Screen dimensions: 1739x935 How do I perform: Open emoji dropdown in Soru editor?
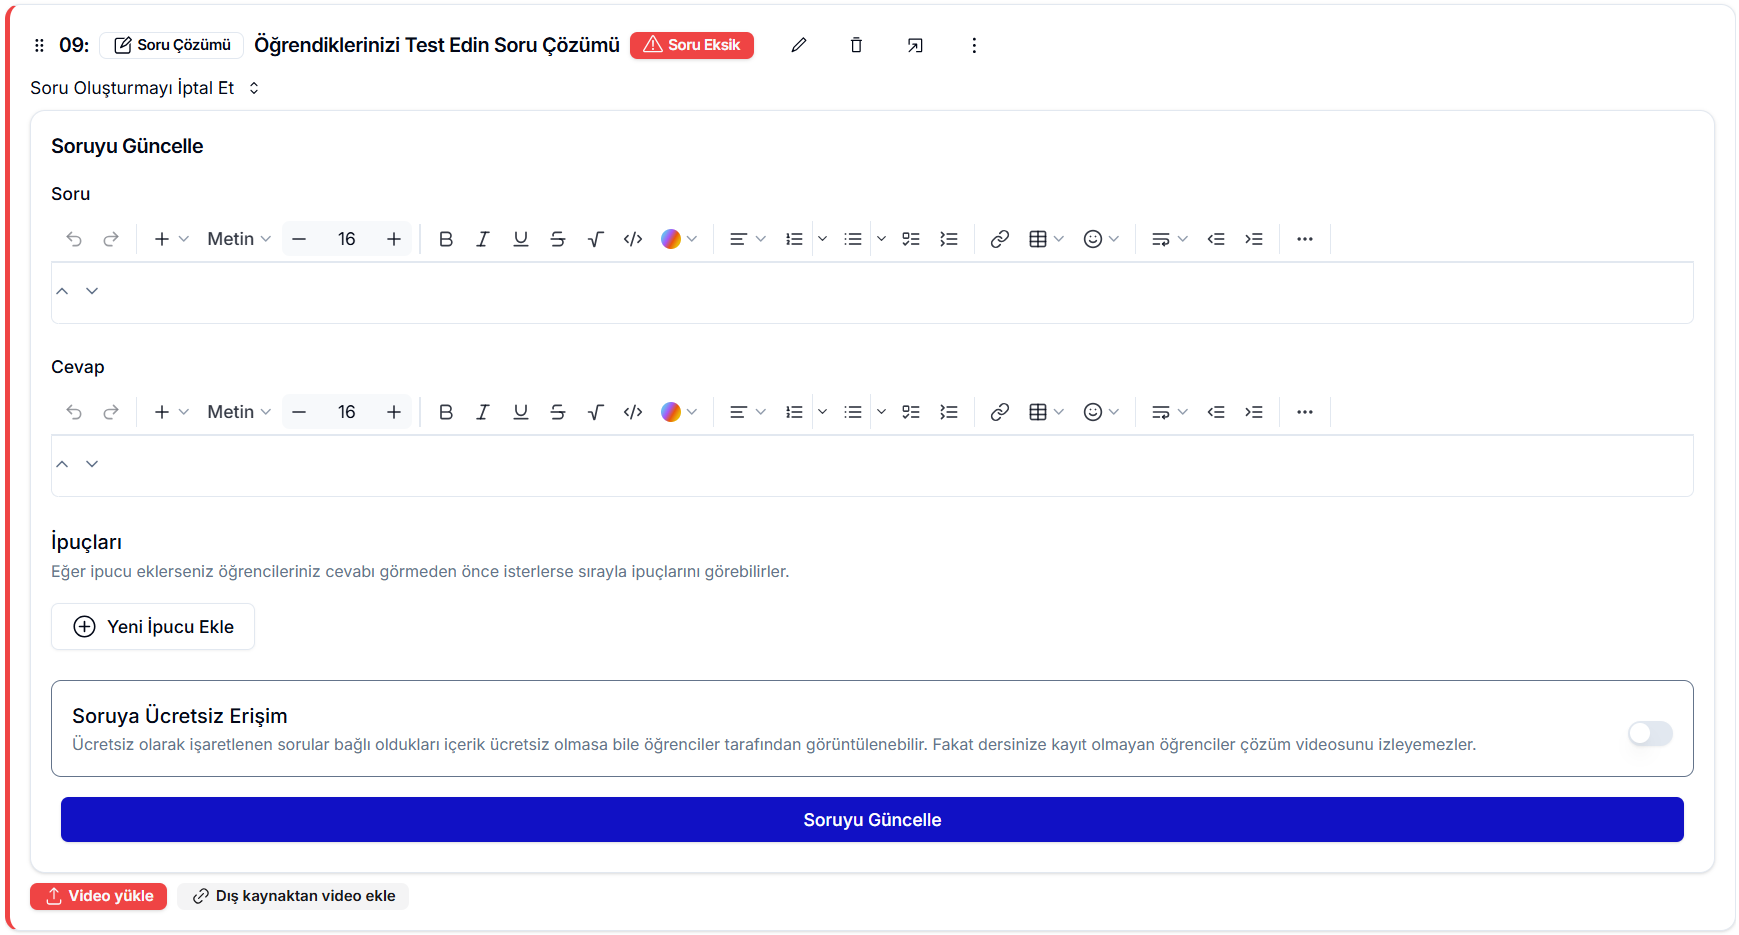coord(1101,239)
